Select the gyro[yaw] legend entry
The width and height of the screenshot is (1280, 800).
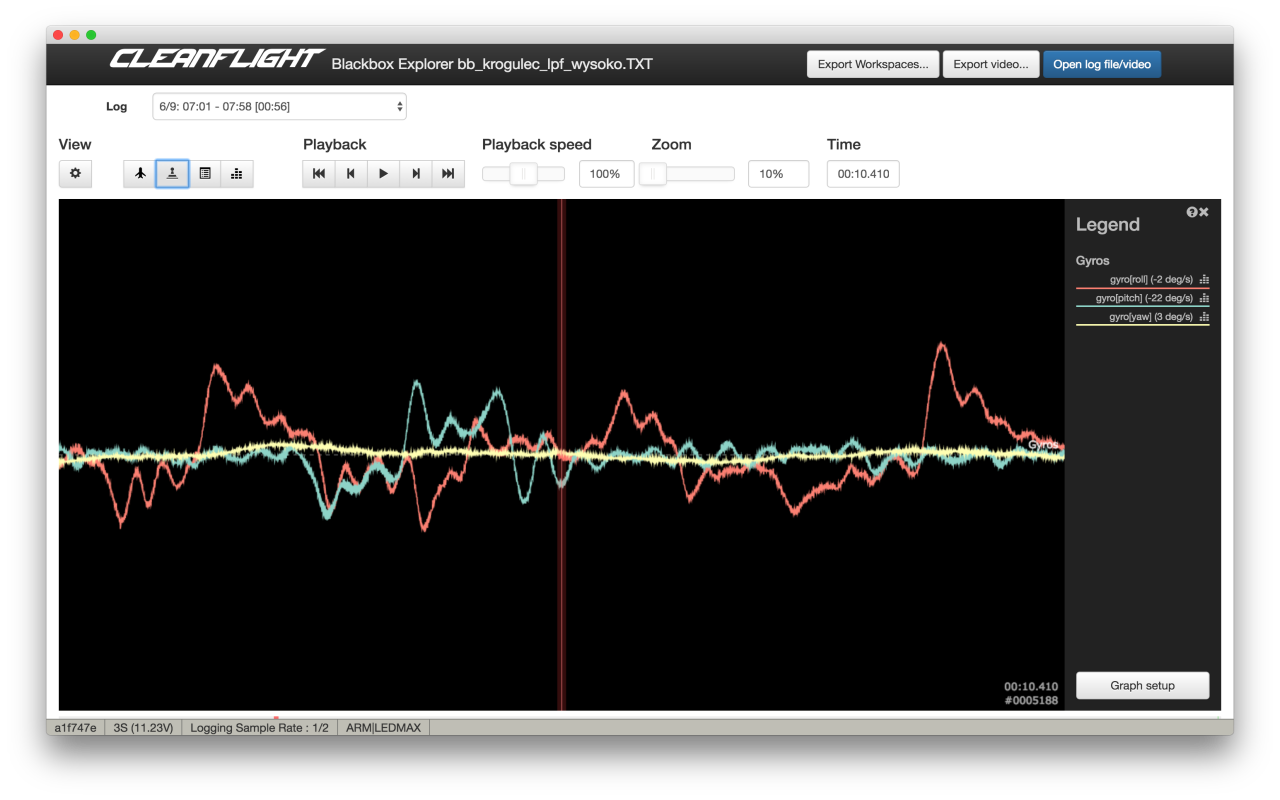point(1150,316)
